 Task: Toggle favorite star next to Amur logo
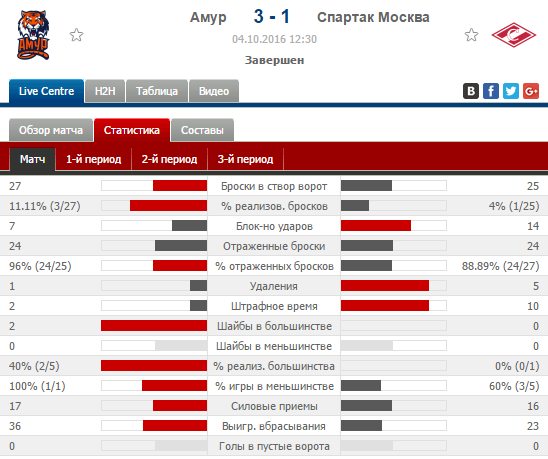[x=76, y=35]
